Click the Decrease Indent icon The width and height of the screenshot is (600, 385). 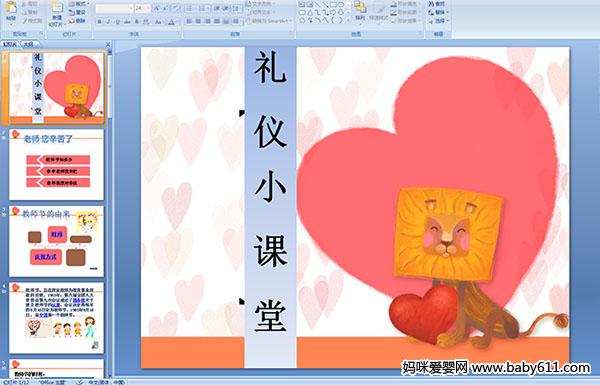point(217,8)
